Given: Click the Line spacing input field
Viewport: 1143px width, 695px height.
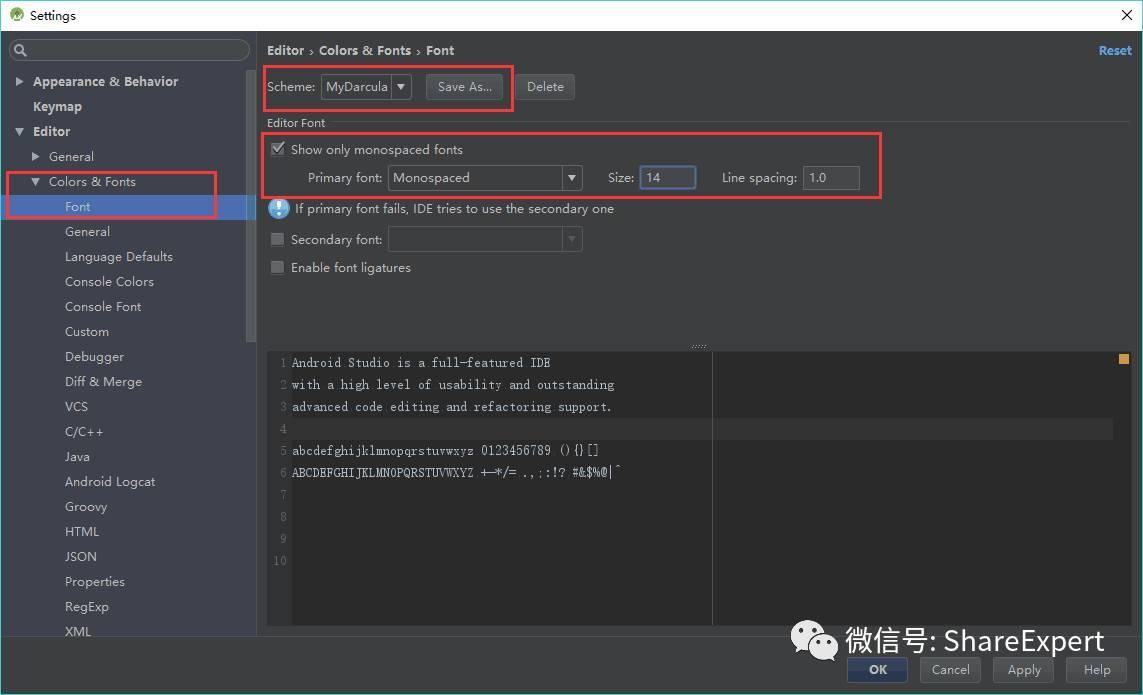Looking at the screenshot, I should point(831,178).
